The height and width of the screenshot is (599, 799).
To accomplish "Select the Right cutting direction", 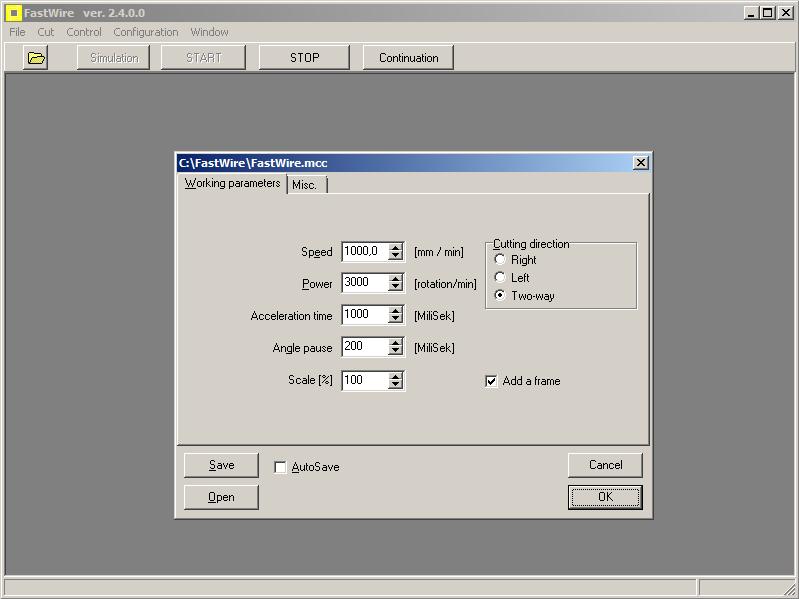I will click(x=500, y=260).
